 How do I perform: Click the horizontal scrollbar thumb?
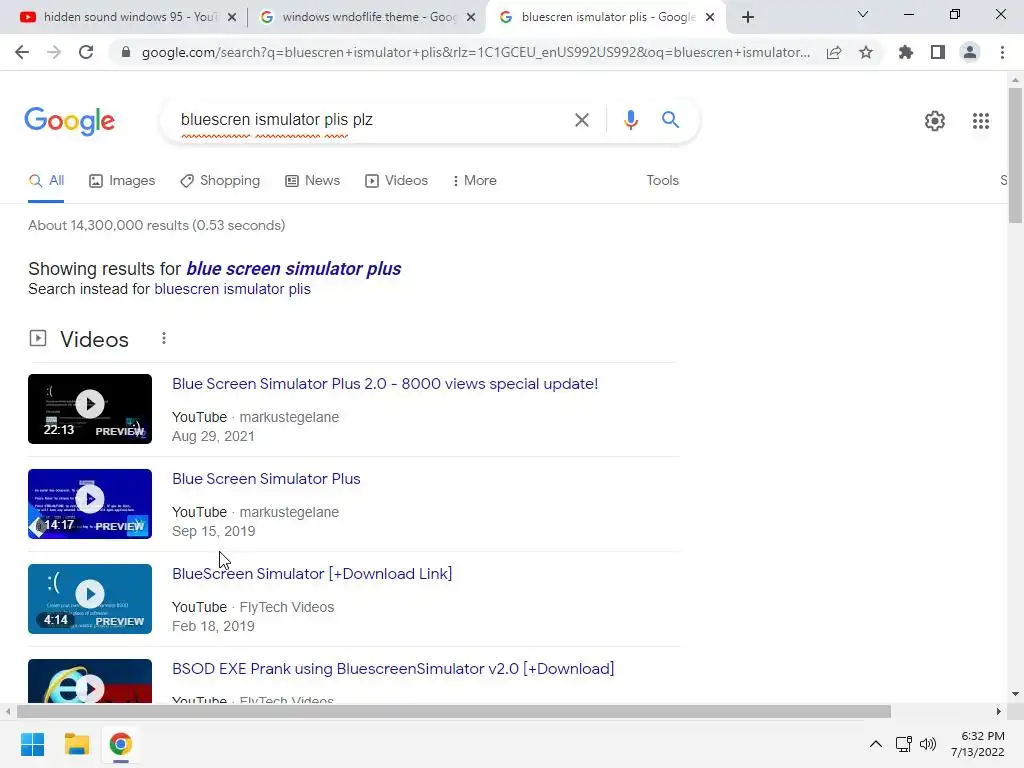pyautogui.click(x=454, y=711)
